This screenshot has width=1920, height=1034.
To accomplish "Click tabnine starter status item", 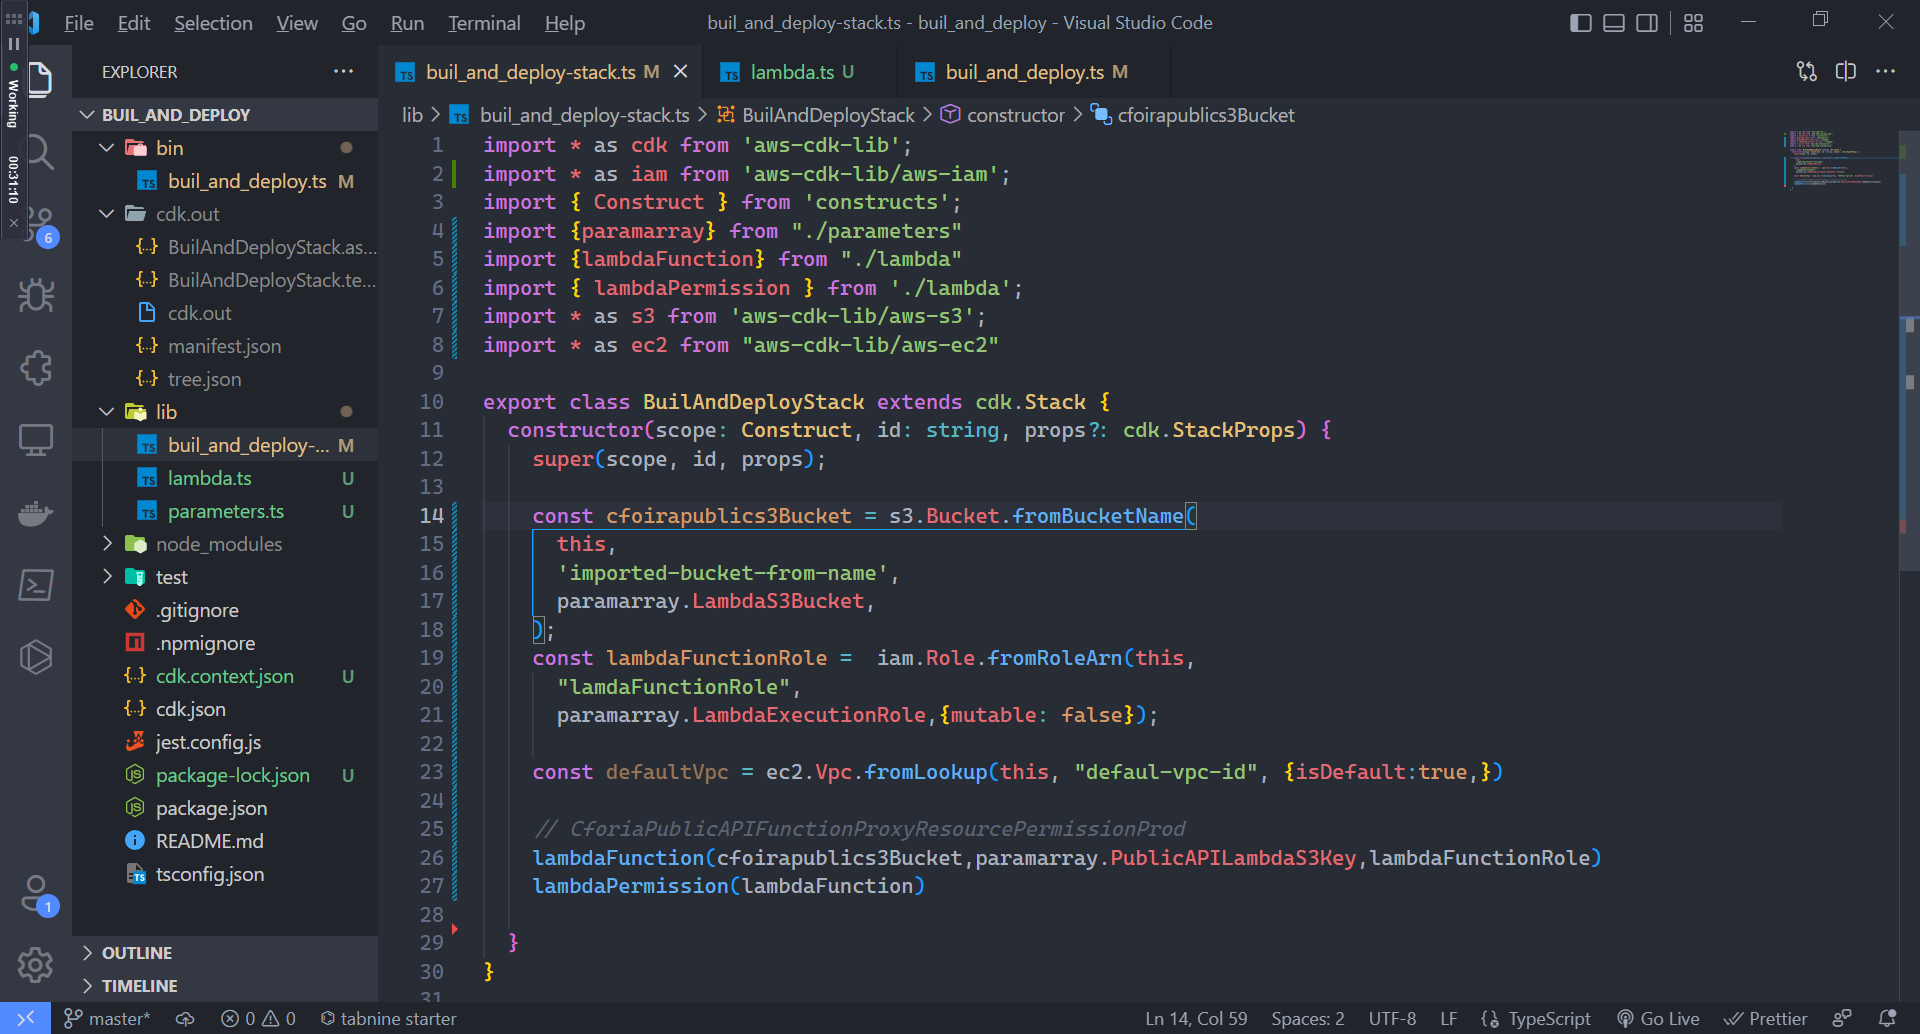I will [x=389, y=1018].
